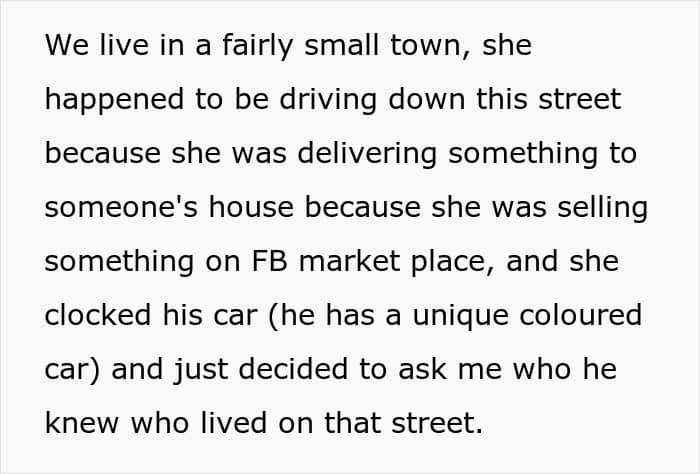Click the word "clocked"

click(98, 315)
